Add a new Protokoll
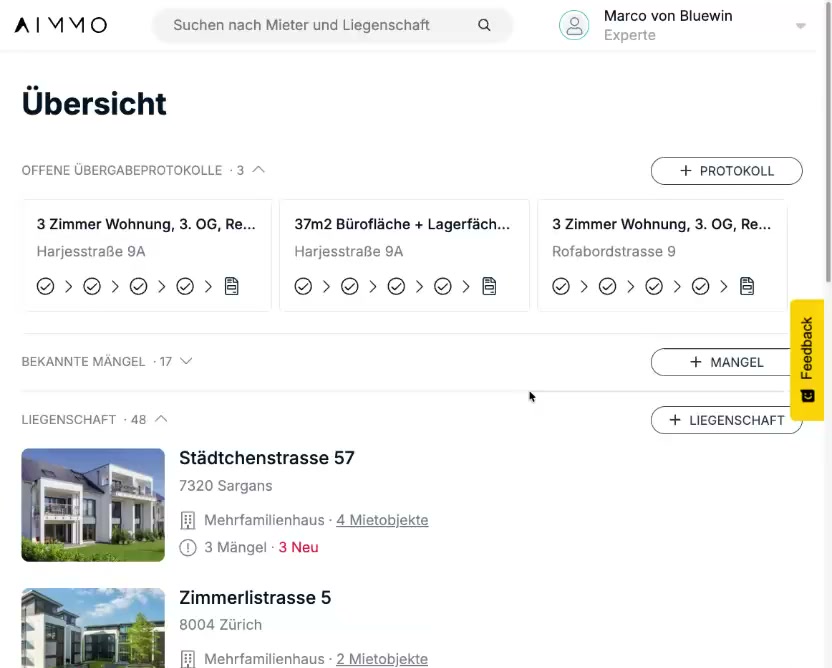 [x=726, y=171]
